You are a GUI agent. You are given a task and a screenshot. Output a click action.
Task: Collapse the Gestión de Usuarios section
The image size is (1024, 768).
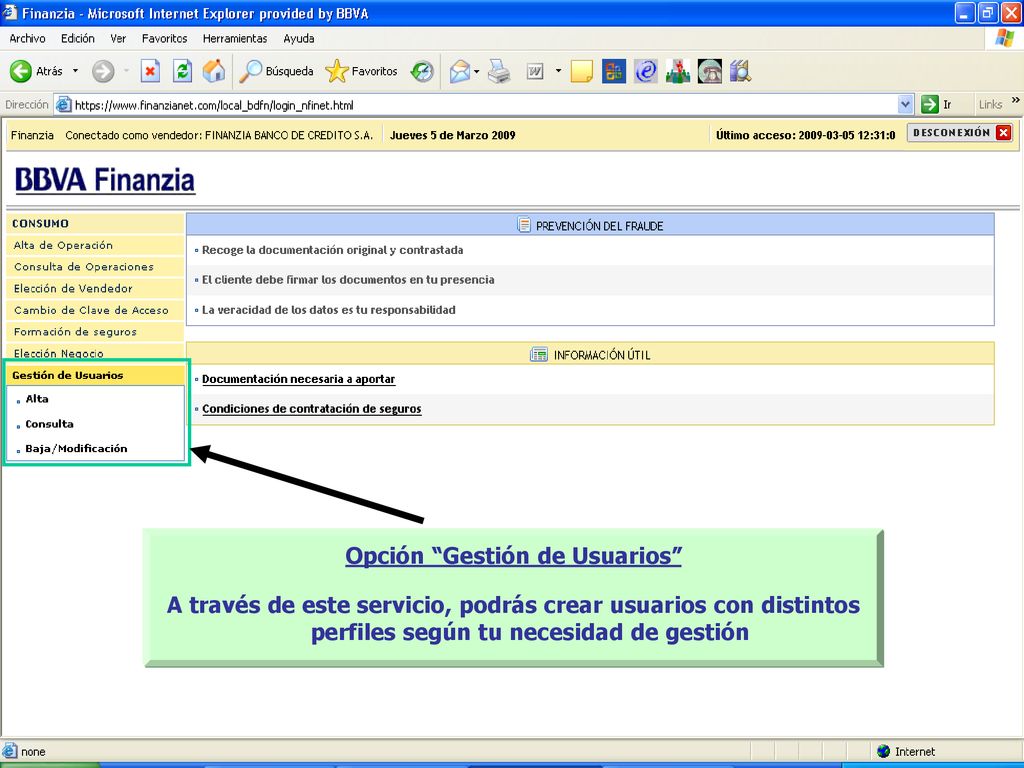point(95,376)
